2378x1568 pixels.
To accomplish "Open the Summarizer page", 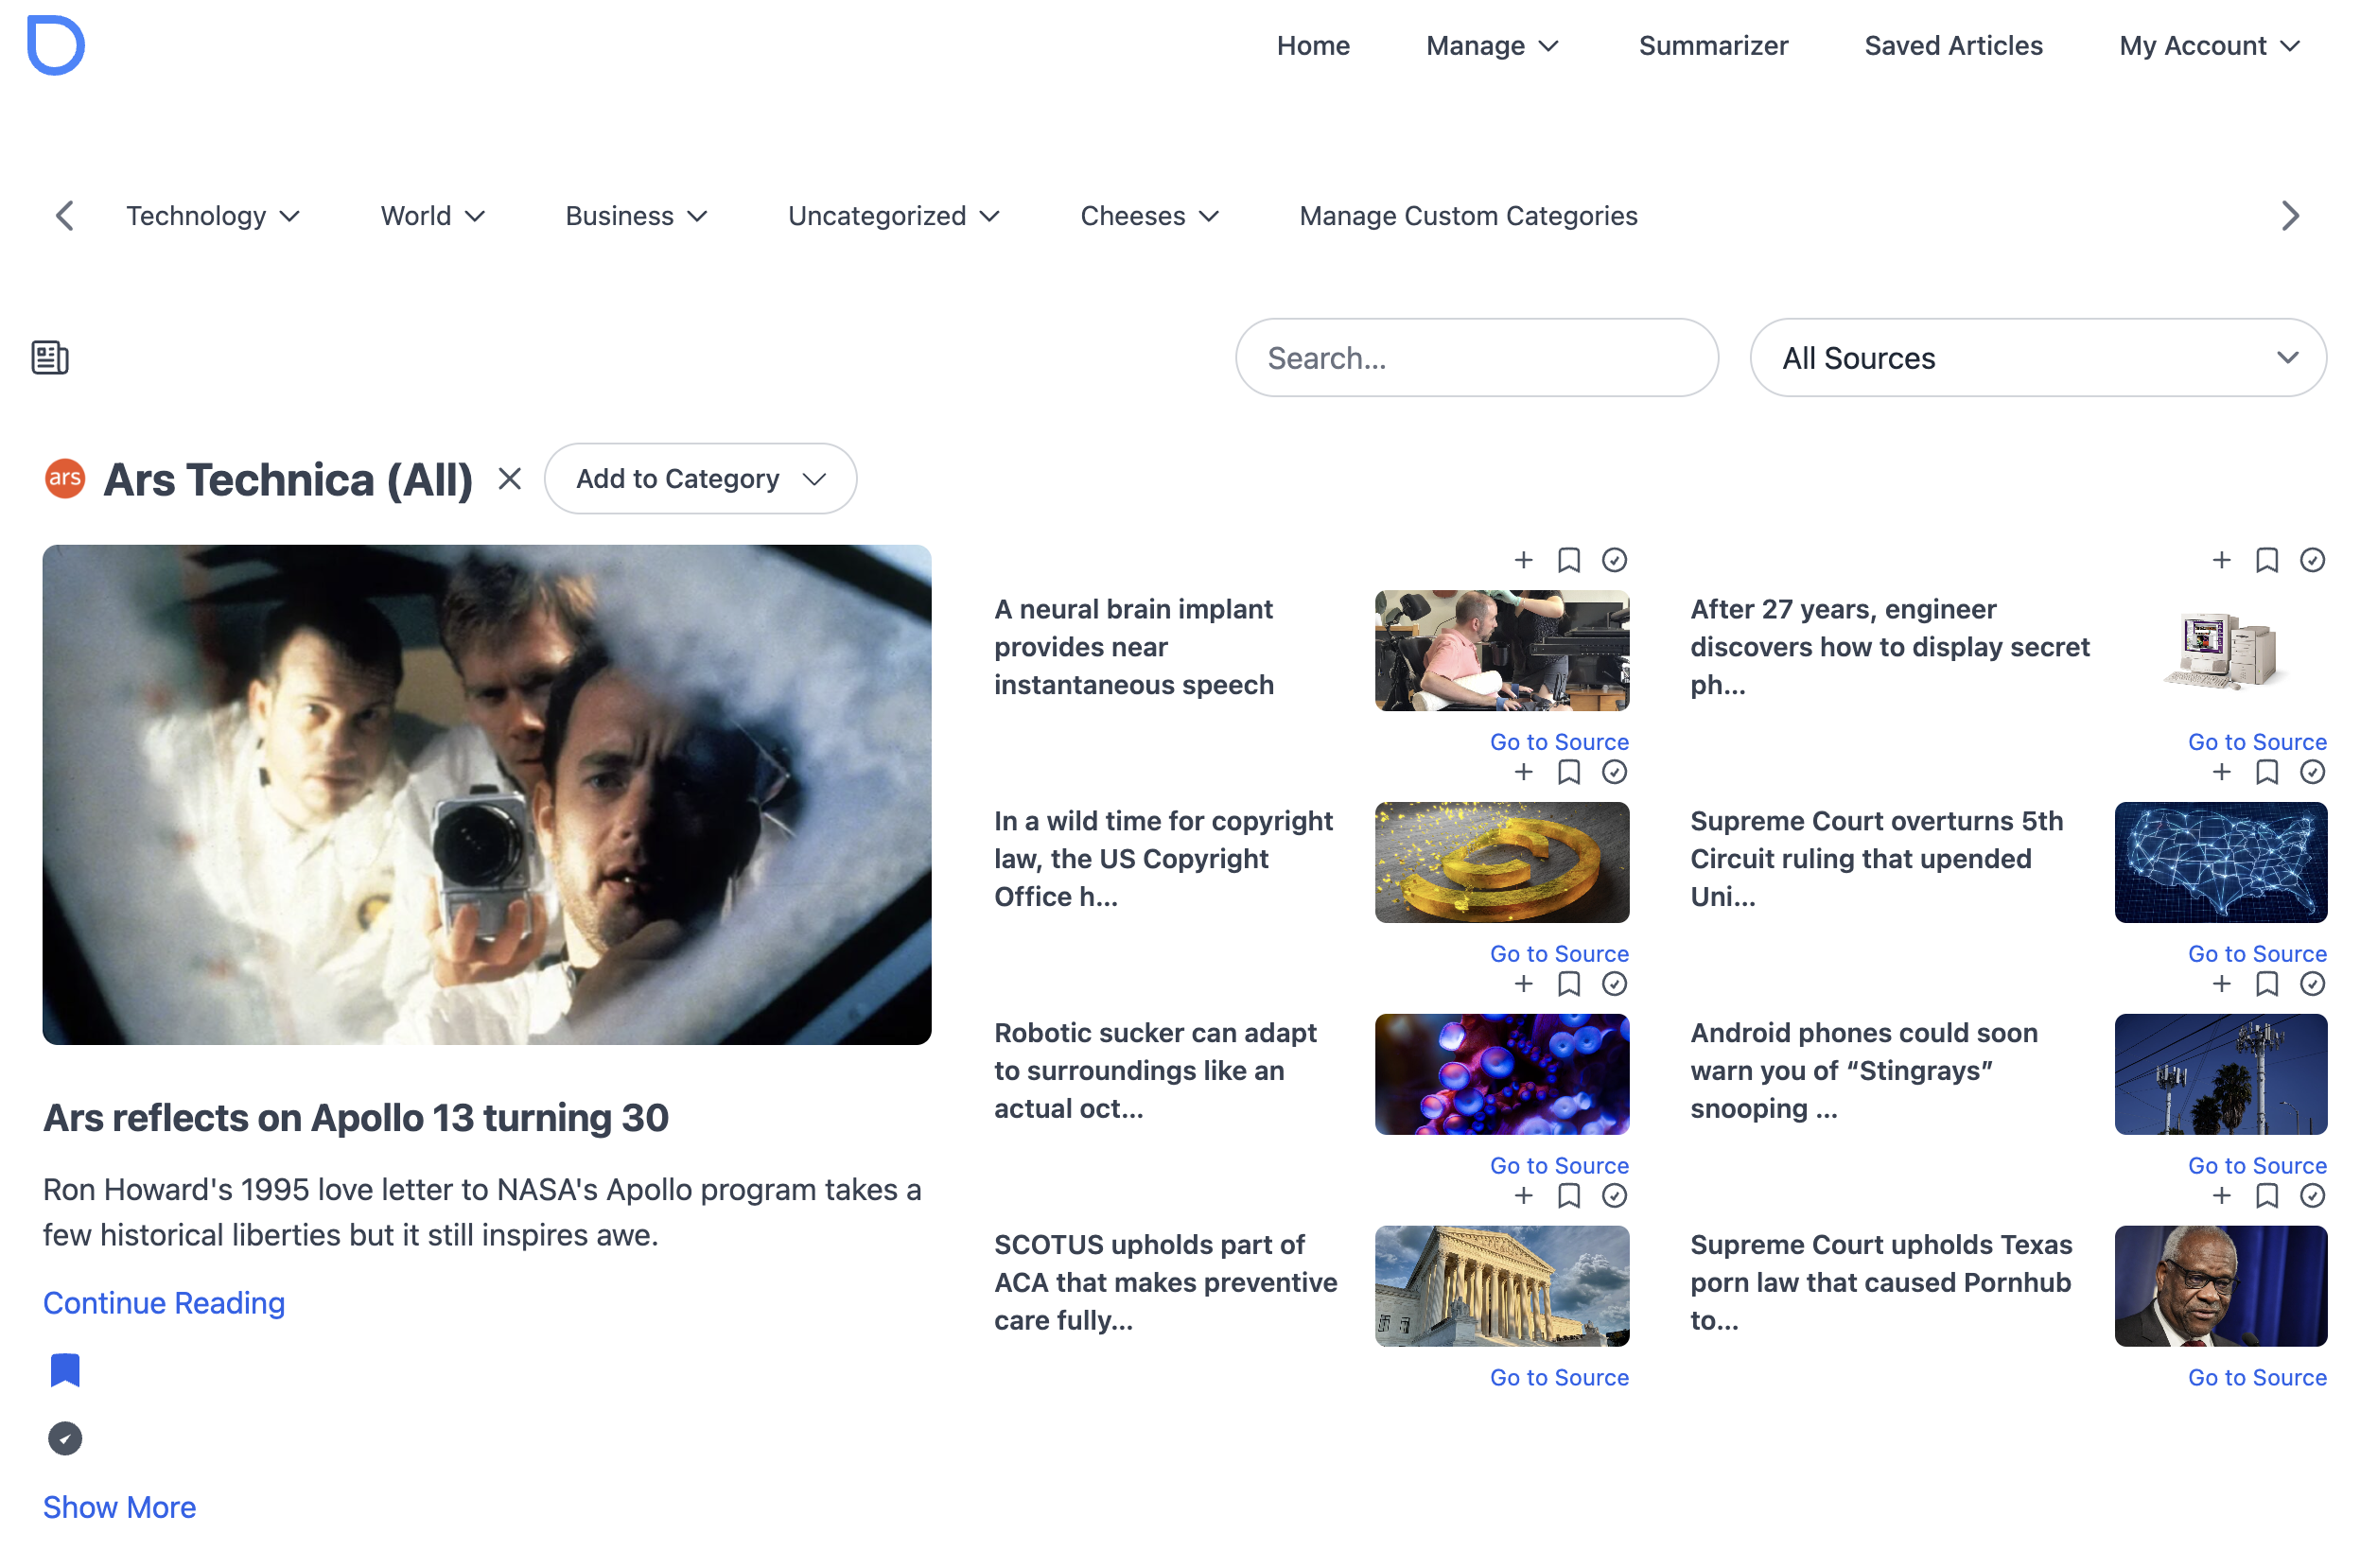I will 1712,46.
